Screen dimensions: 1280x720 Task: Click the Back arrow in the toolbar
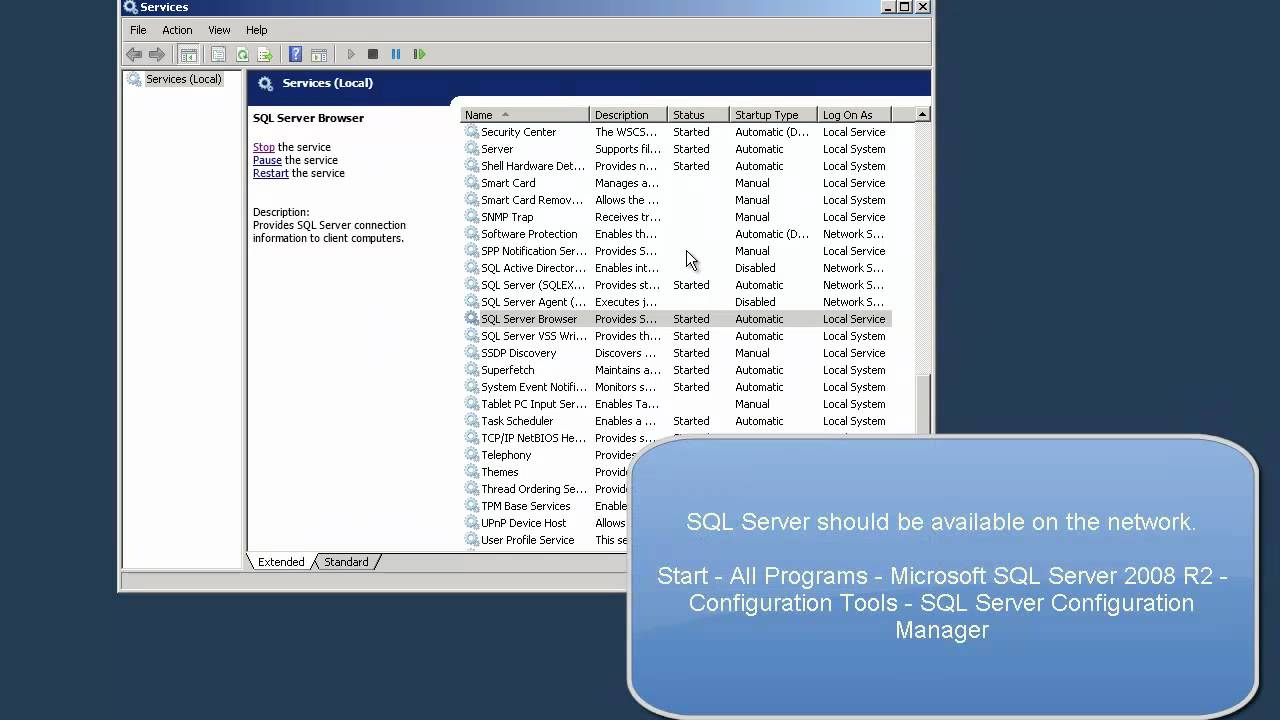click(134, 54)
